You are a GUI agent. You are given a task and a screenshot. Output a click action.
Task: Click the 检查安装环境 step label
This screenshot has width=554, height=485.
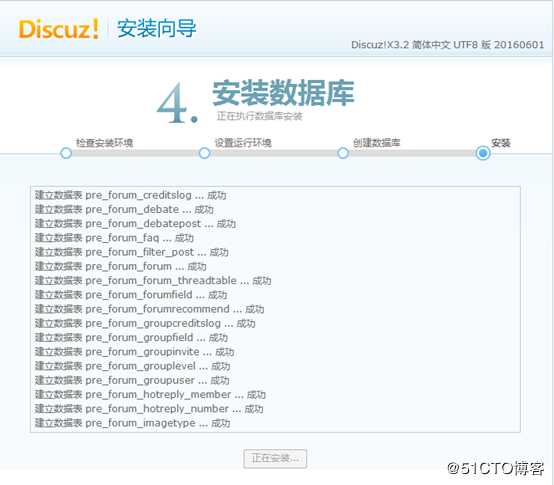(105, 143)
